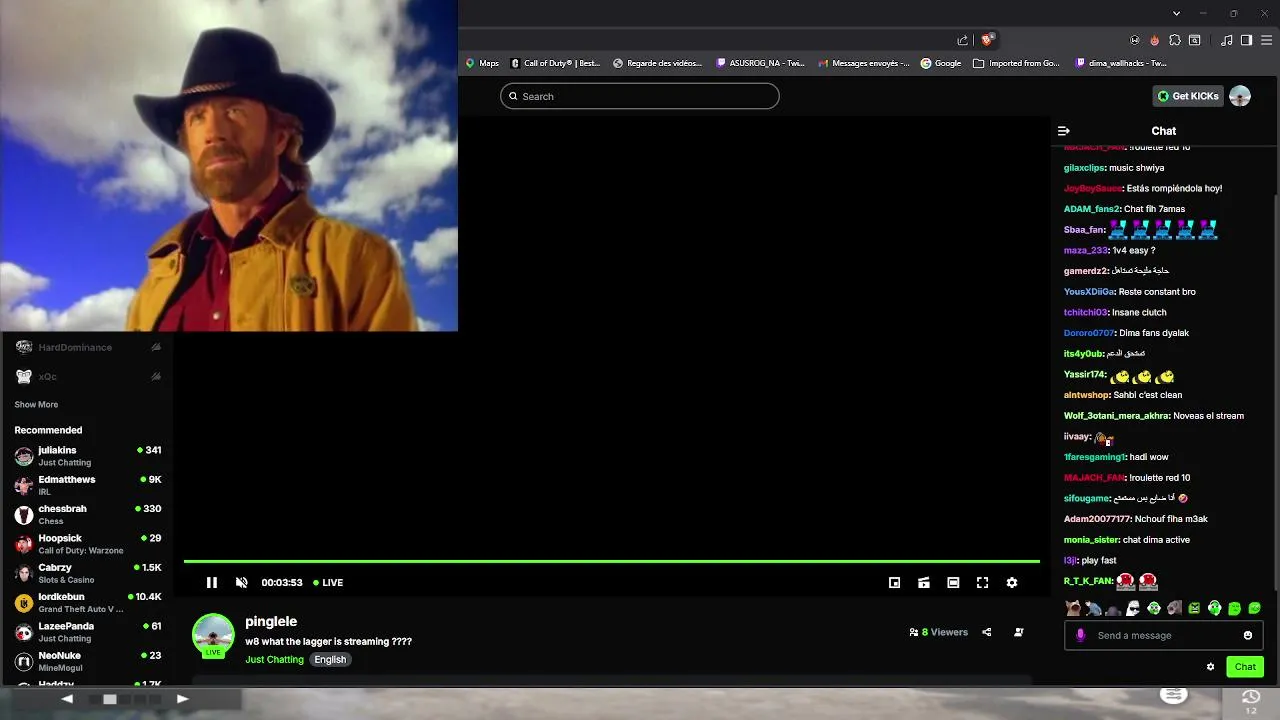The image size is (1280, 720).
Task: Click username tchitchi03 in chat
Action: [1086, 313]
